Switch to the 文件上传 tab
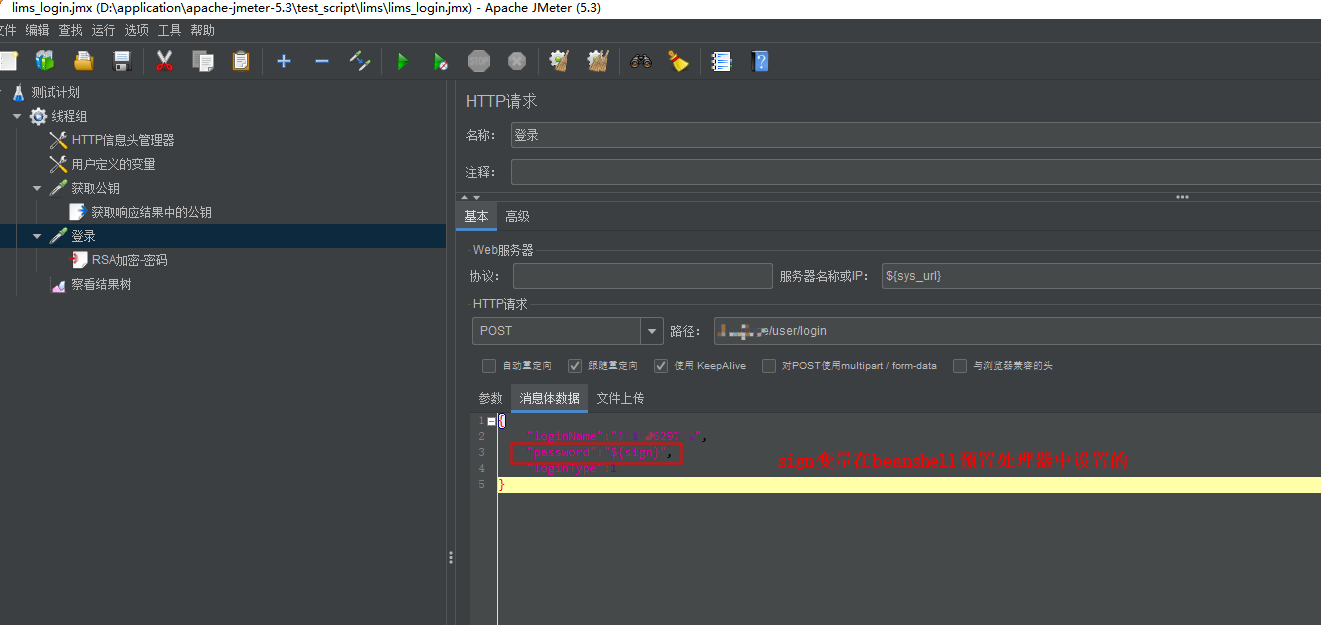The height and width of the screenshot is (625, 1321). [621, 398]
